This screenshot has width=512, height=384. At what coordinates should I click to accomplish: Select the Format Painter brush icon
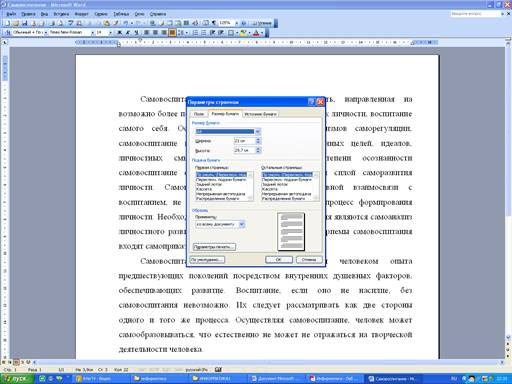click(115, 23)
